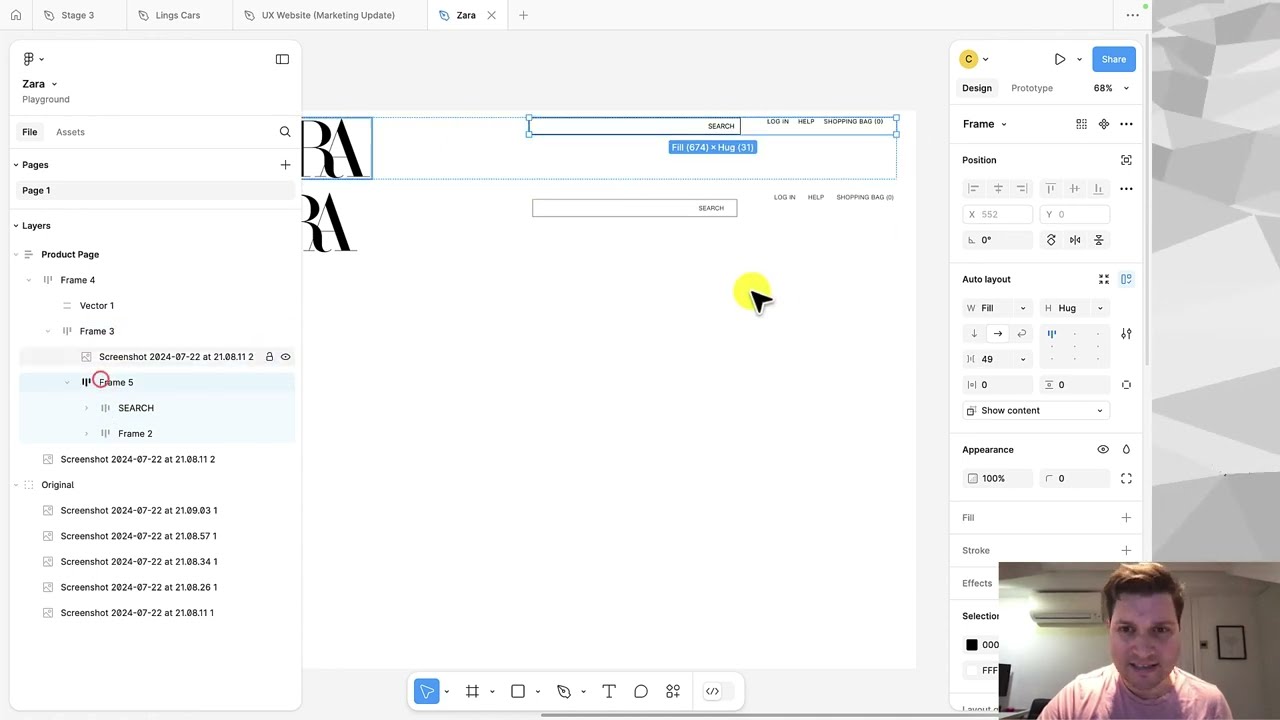
Task: Toggle Dev Mode in bottom toolbar
Action: 712,691
